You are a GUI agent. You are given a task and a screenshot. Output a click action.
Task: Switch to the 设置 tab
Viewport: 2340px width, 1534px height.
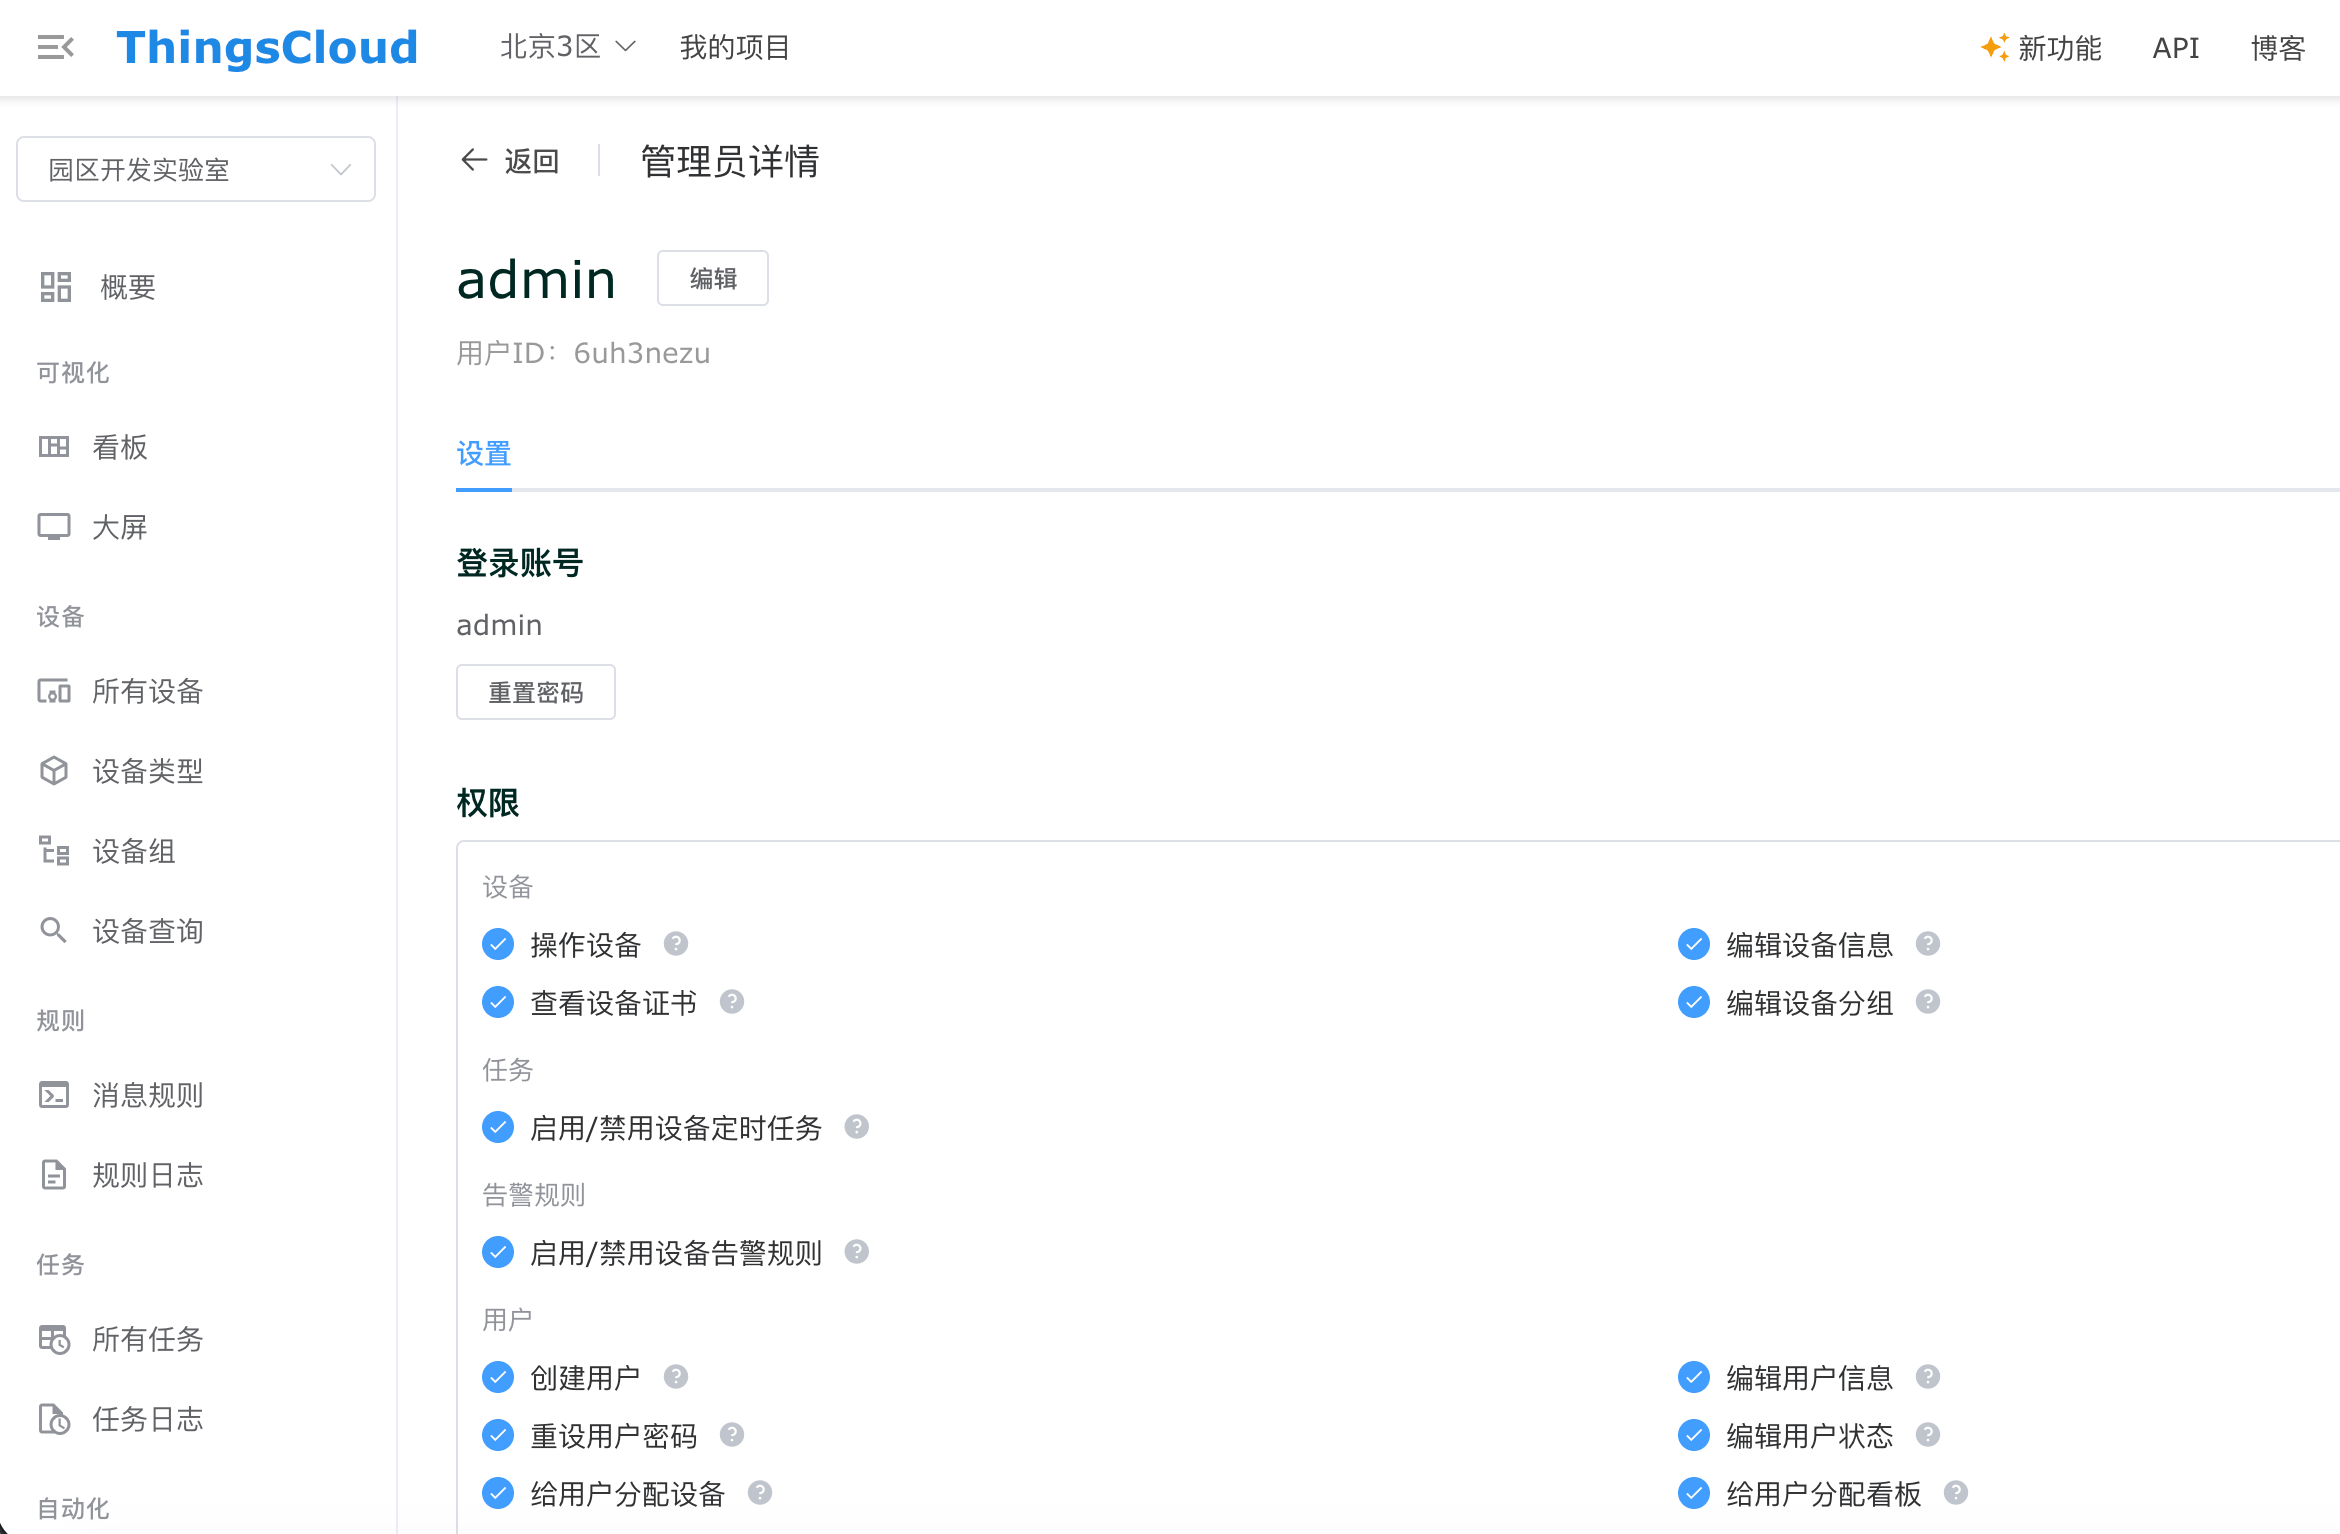tap(484, 454)
